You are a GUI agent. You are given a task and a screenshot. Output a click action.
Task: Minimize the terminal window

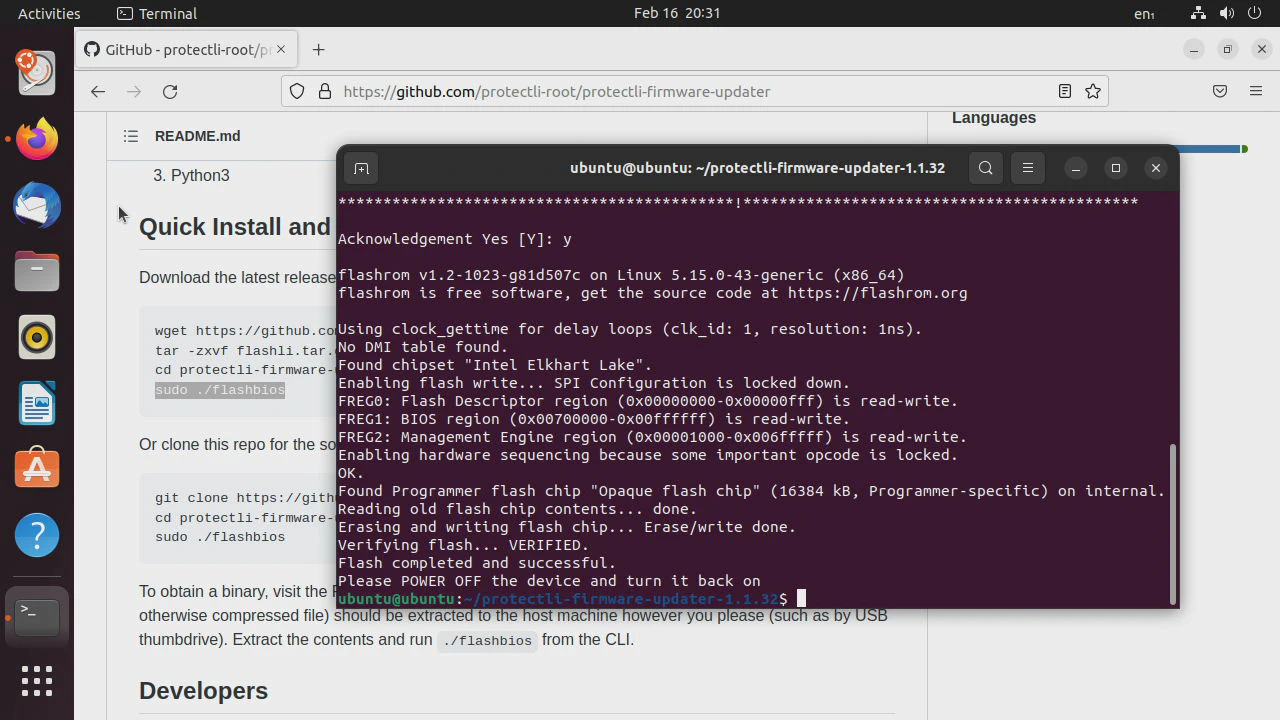(1076, 168)
